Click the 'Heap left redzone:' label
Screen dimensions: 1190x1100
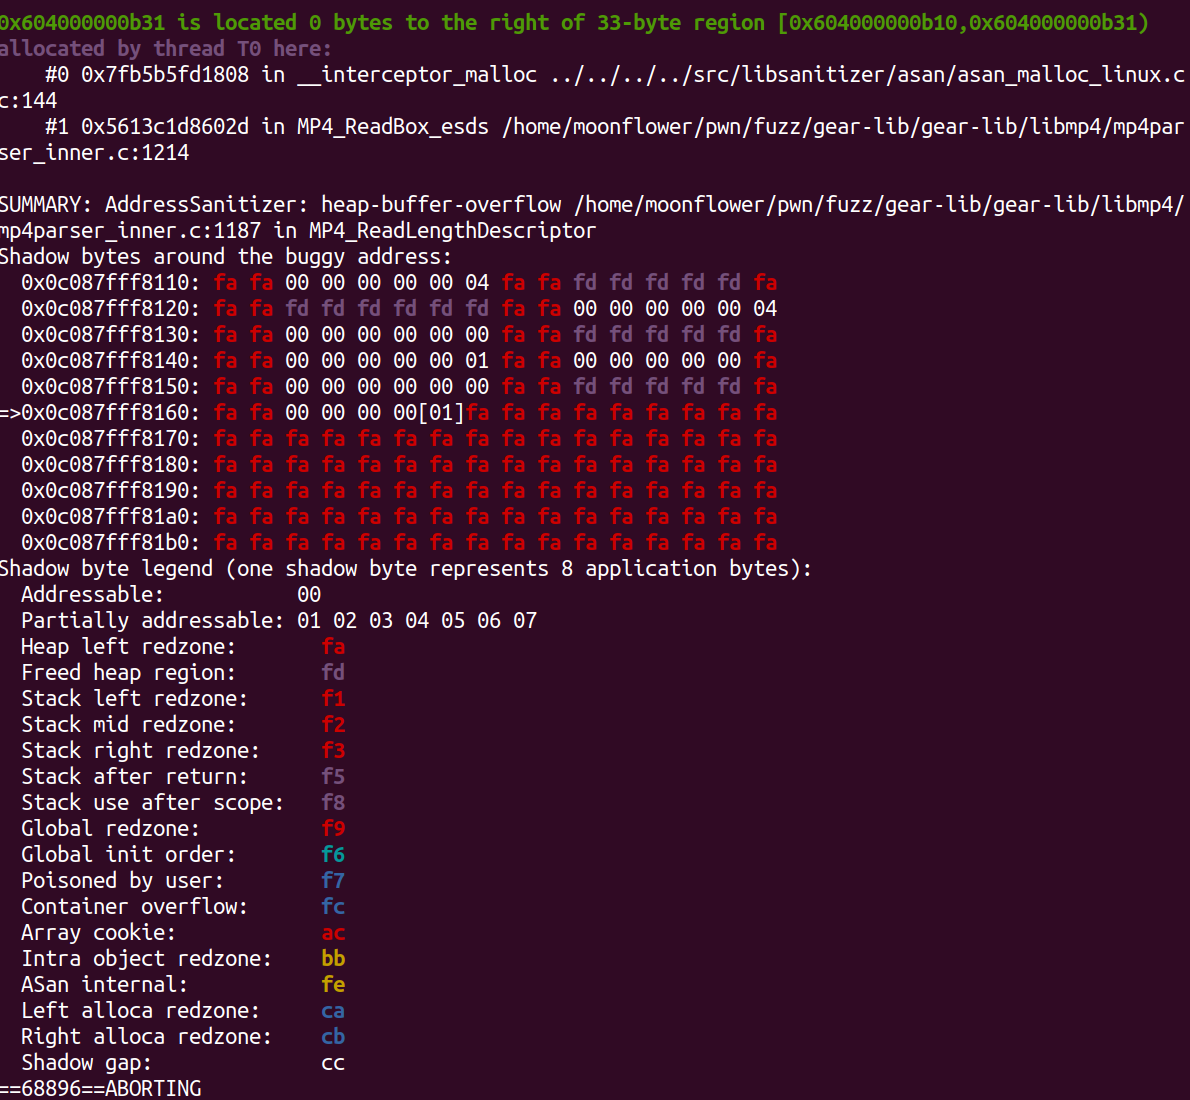pyautogui.click(x=128, y=647)
